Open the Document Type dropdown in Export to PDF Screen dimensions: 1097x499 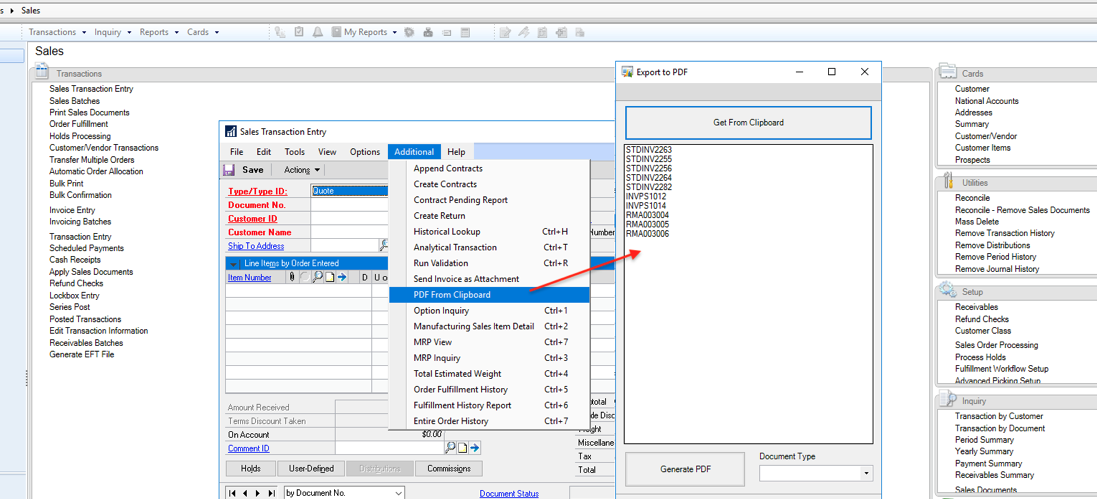[868, 474]
